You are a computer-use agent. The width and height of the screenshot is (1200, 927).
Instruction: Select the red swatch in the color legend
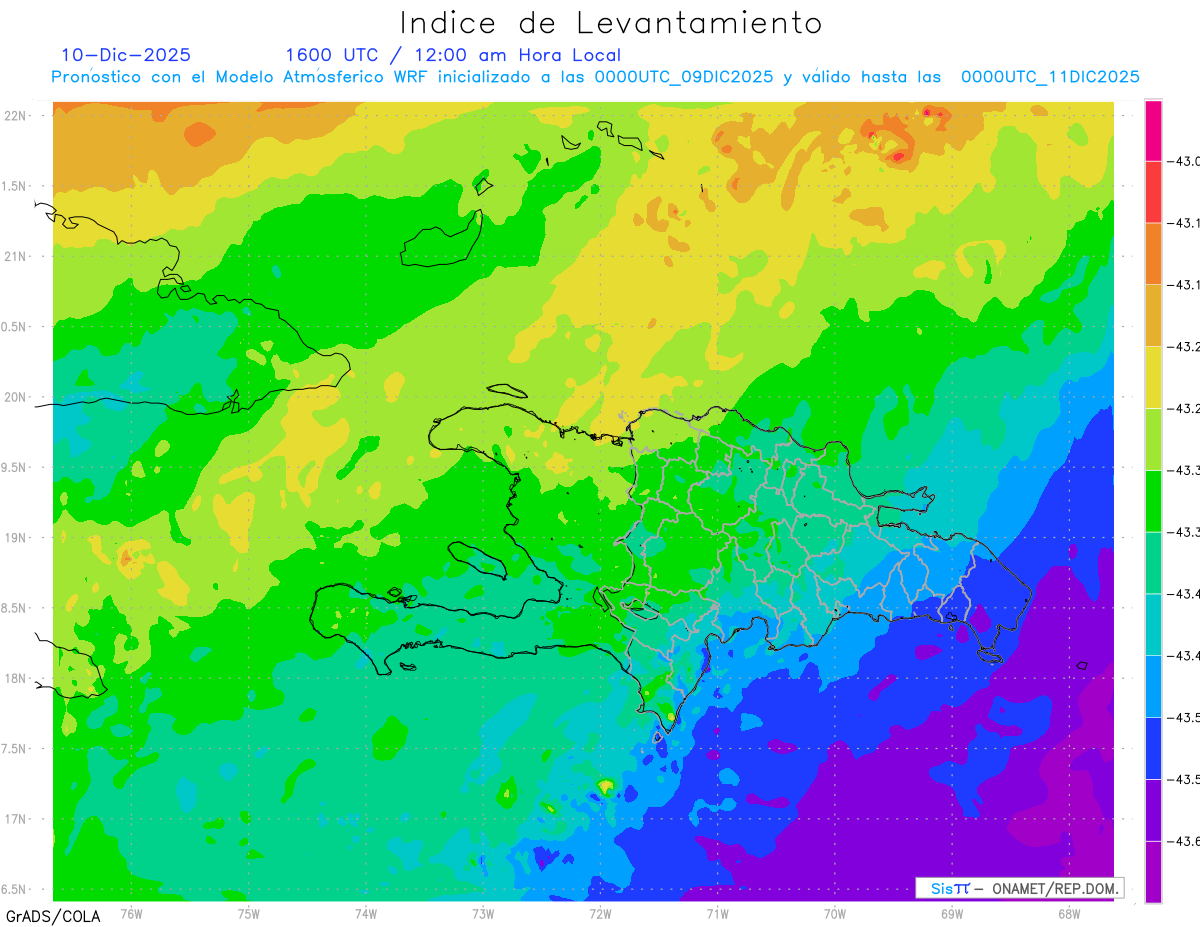(1153, 191)
